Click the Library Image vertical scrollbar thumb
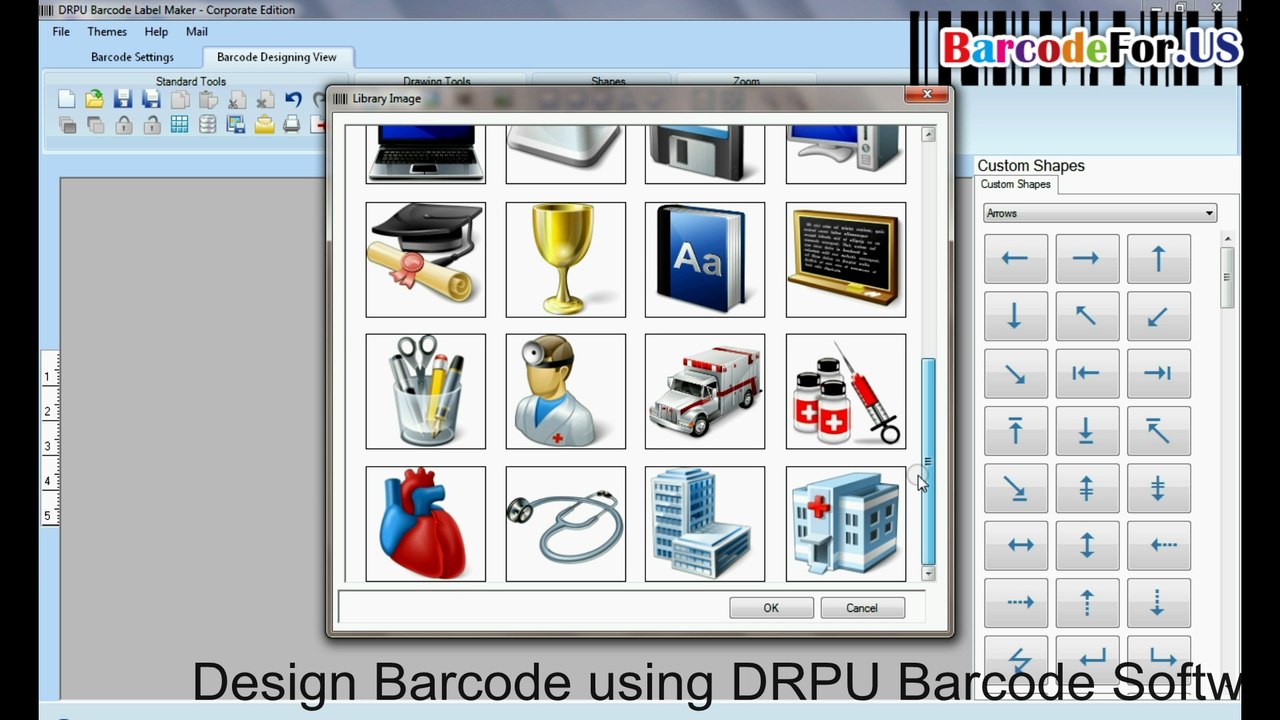Image resolution: width=1280 pixels, height=720 pixels. point(928,462)
